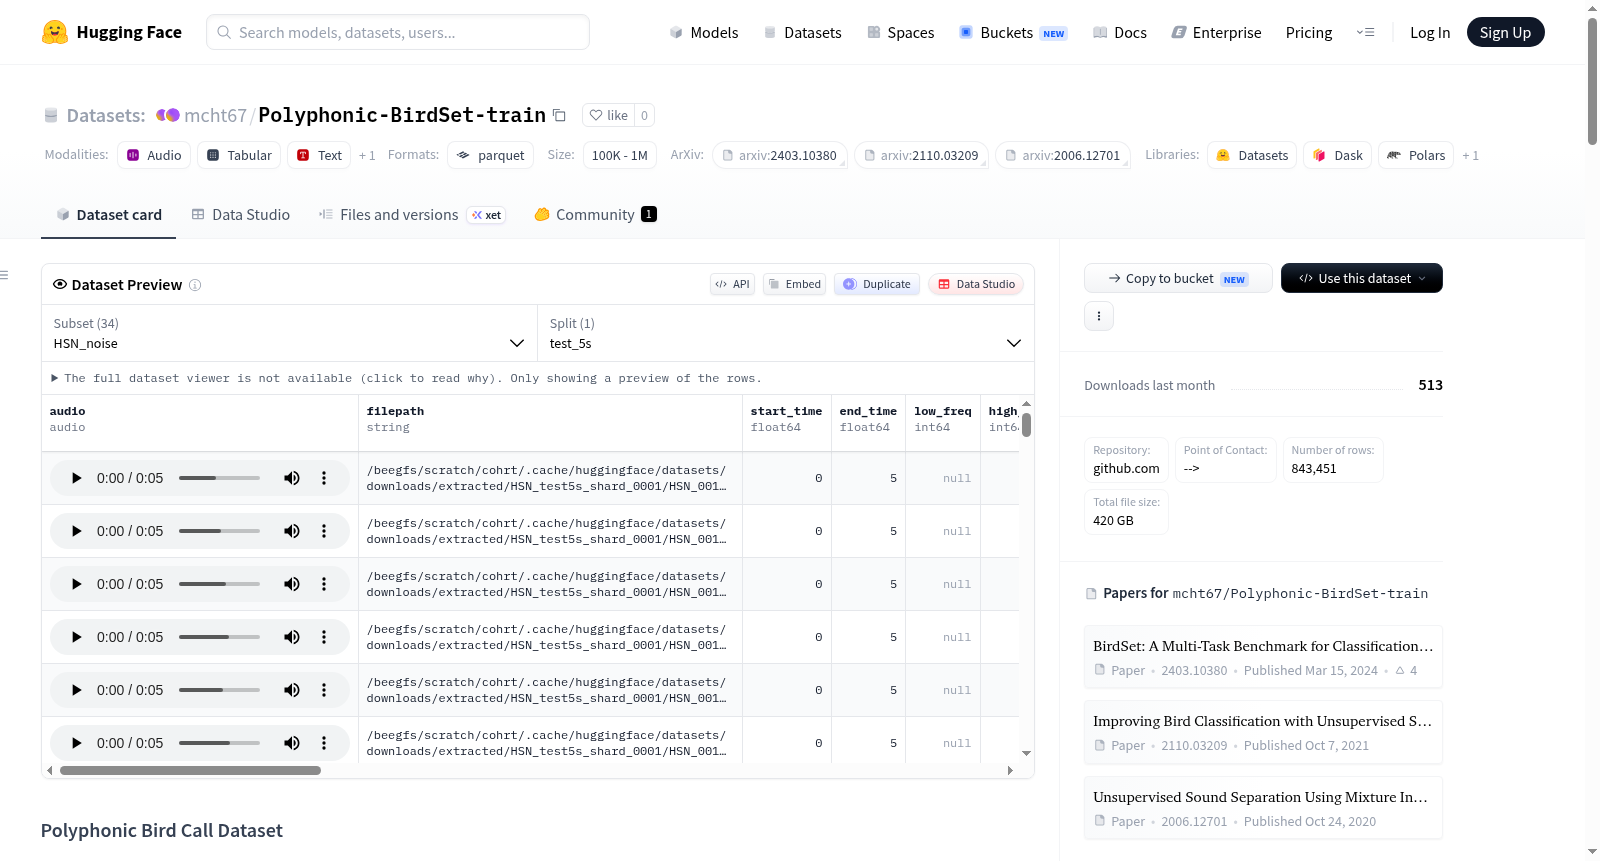Screen dimensions: 1600x861
Task: Open the Files and versions tab
Action: (x=412, y=215)
